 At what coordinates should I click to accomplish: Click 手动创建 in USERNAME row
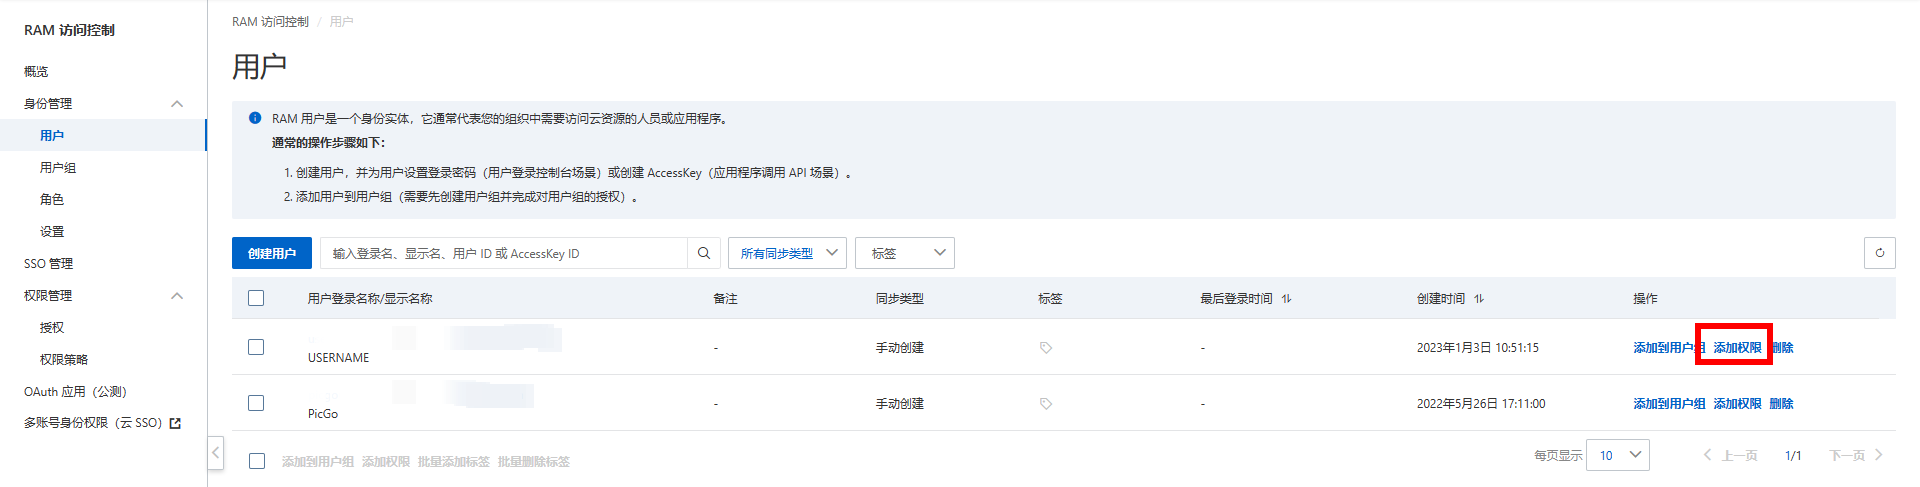(x=899, y=348)
